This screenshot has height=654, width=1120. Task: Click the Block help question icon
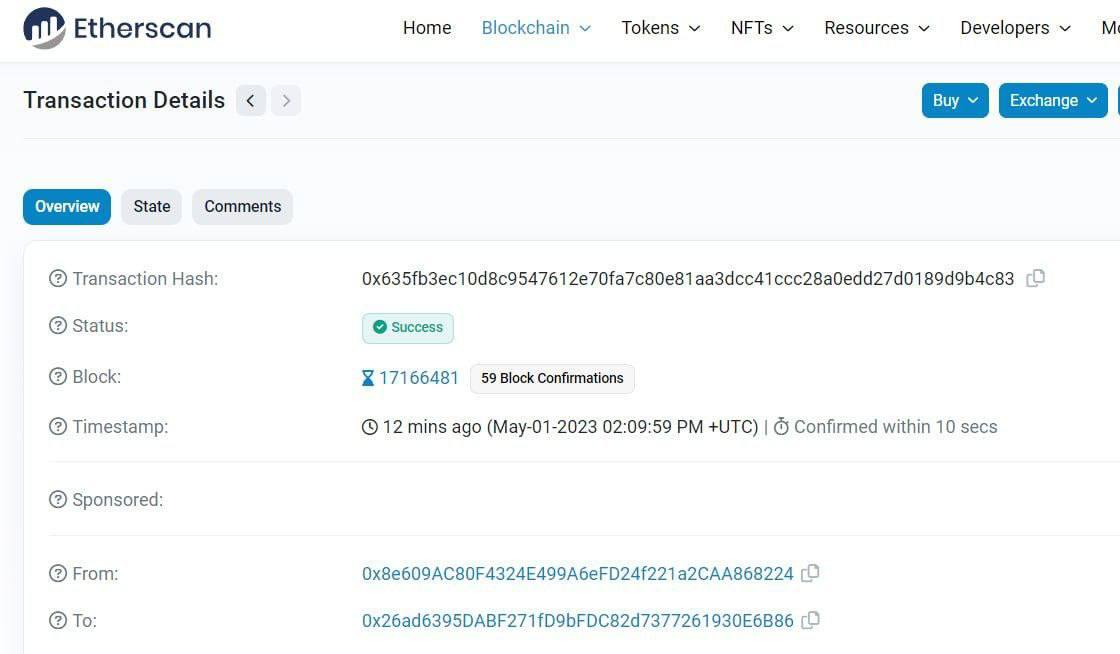click(58, 377)
